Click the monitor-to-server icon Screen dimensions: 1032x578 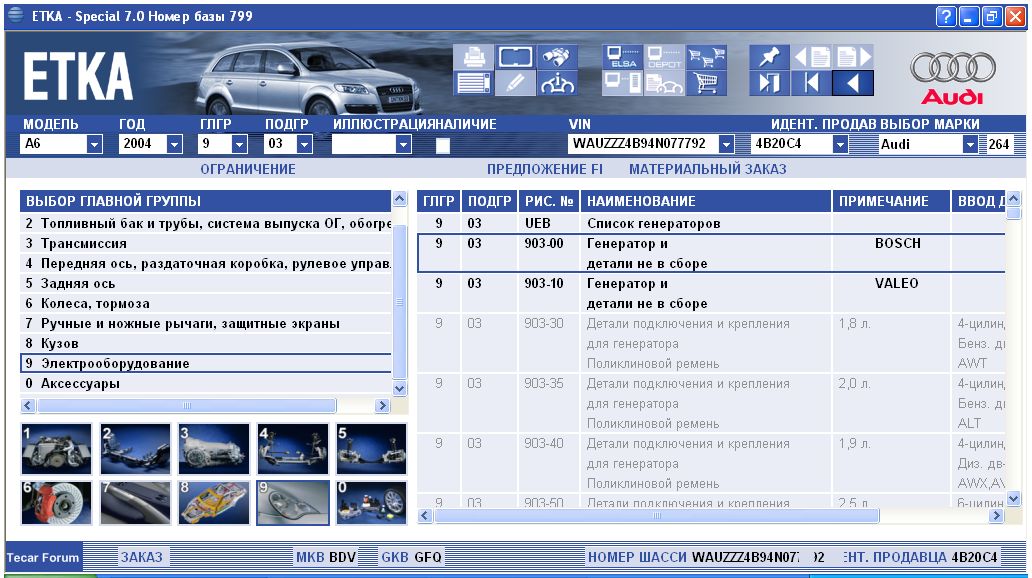coord(622,84)
